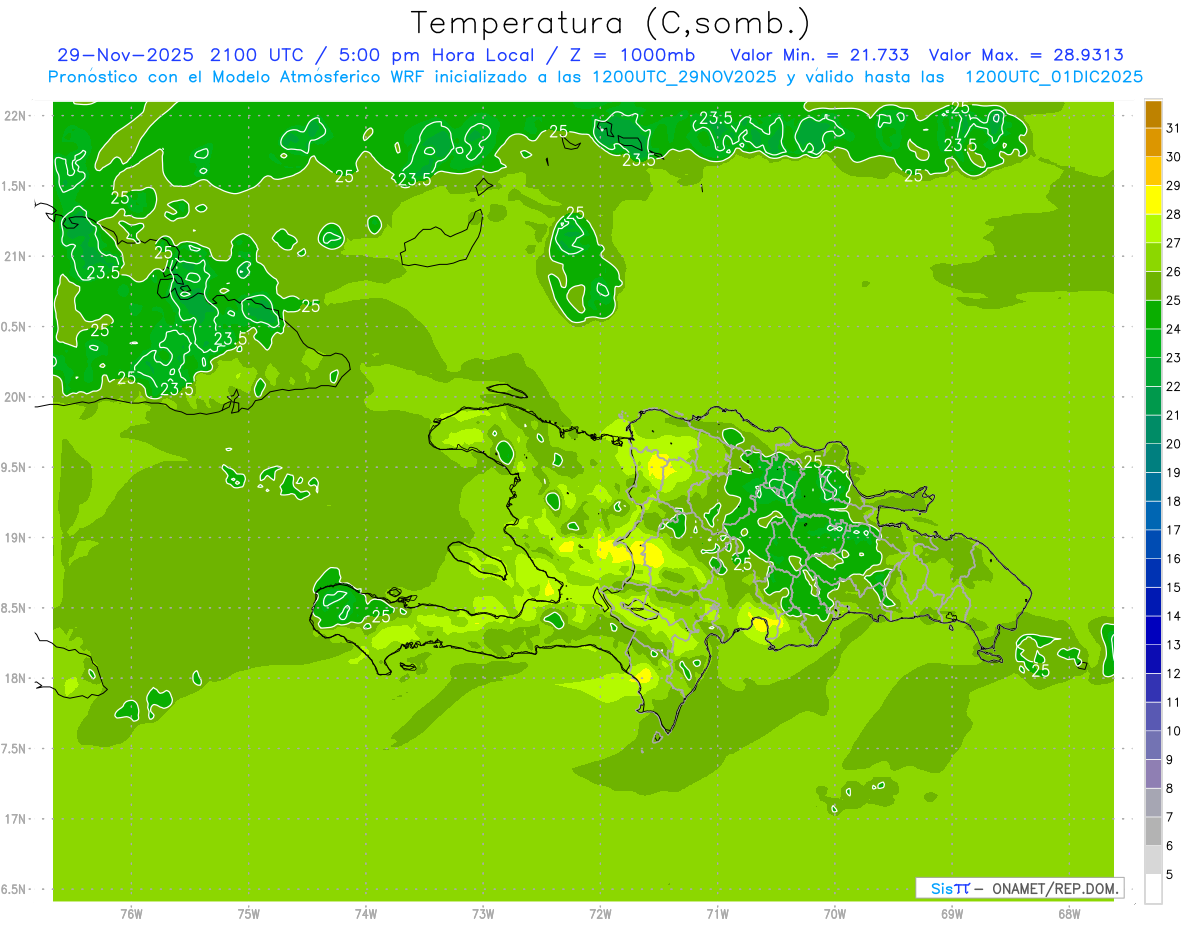1200x927 pixels.
Task: Click the color bar value label 25
Action: tap(1174, 300)
